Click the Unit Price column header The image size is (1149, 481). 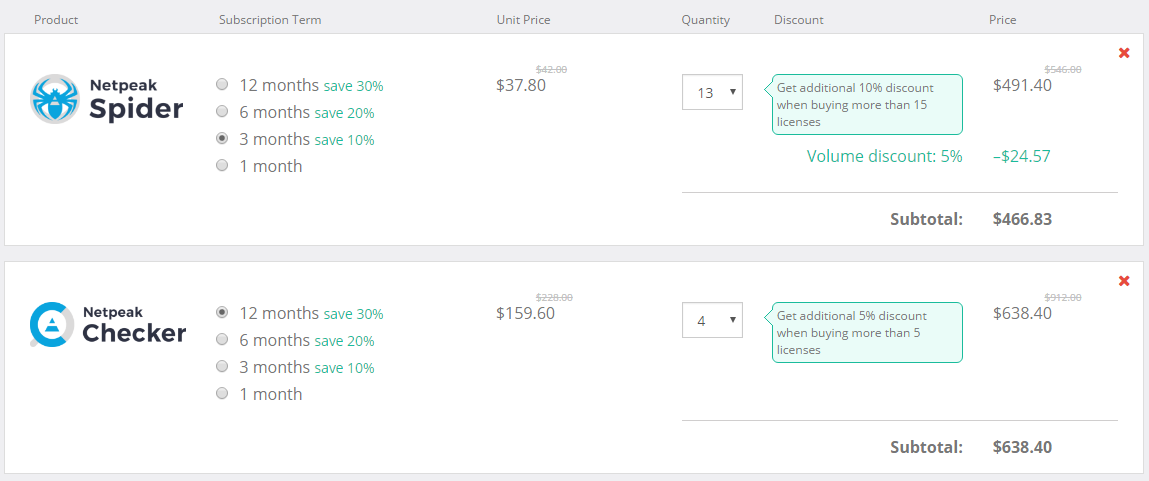[x=523, y=20]
